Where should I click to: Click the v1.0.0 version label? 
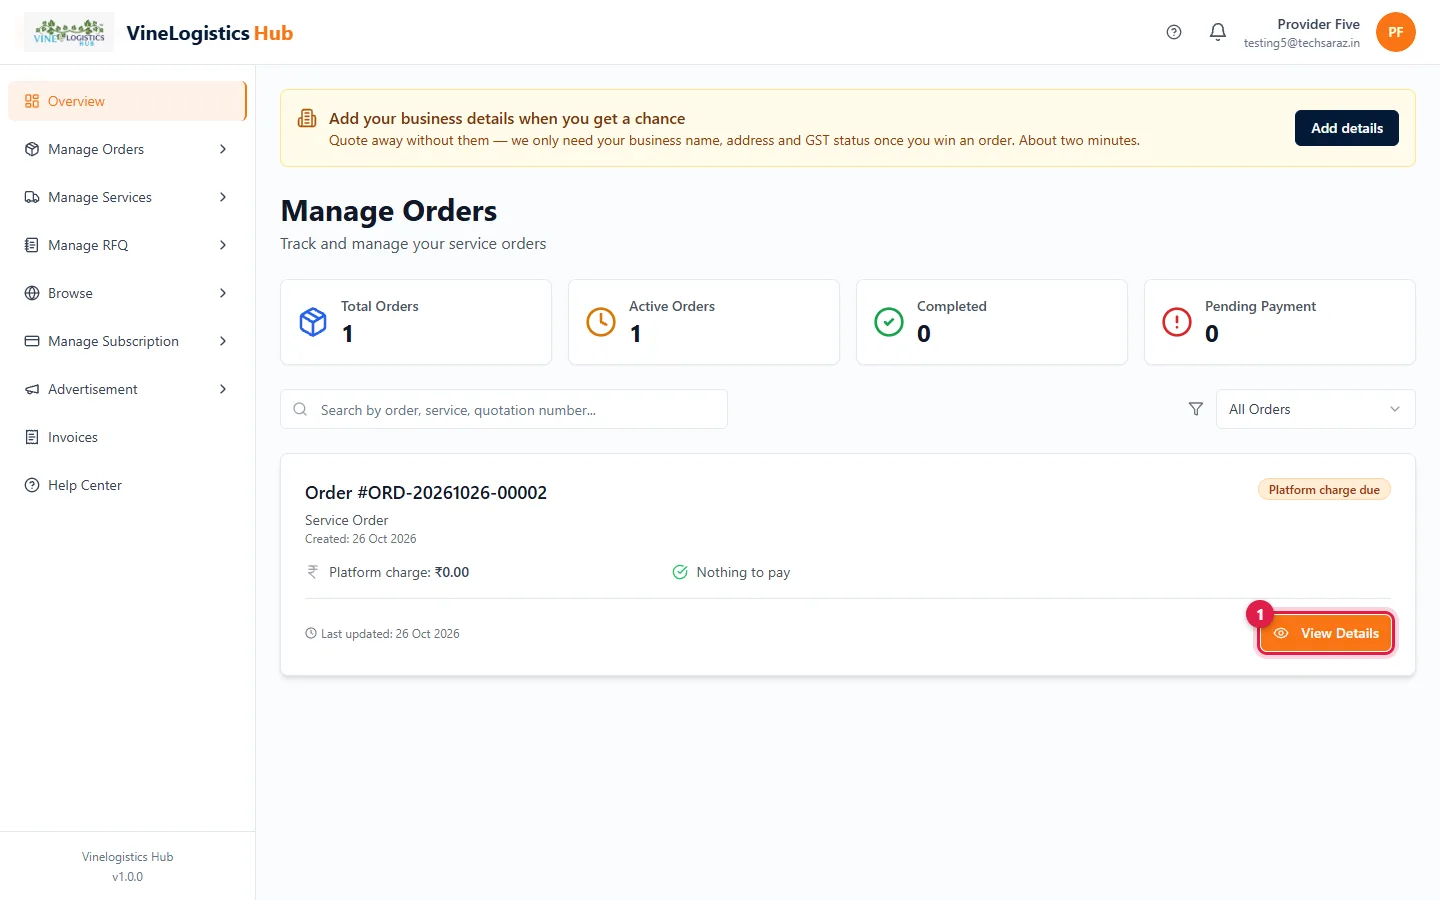click(127, 877)
